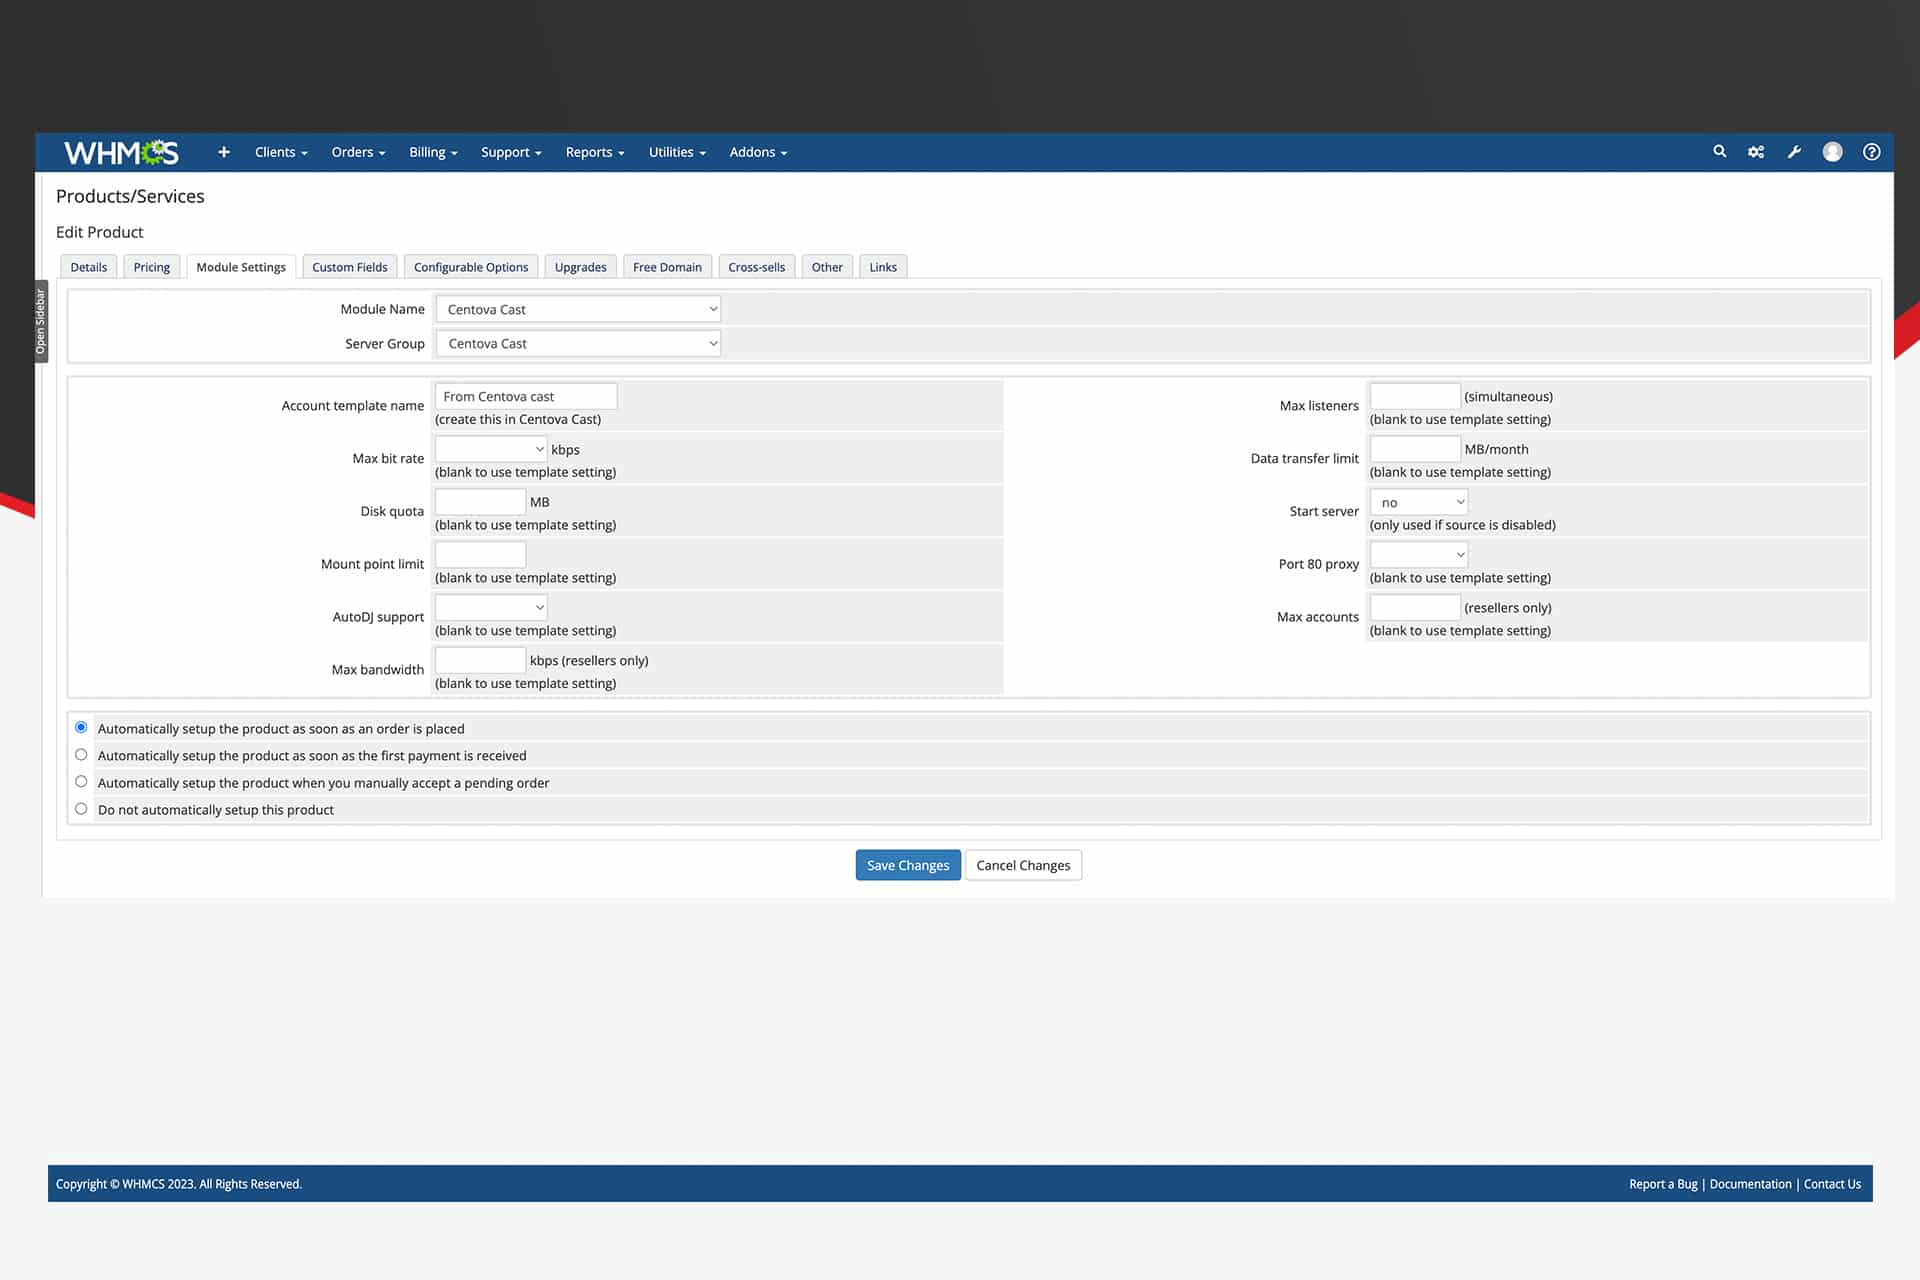Viewport: 1920px width, 1280px height.
Task: Open the Other tab
Action: point(827,267)
